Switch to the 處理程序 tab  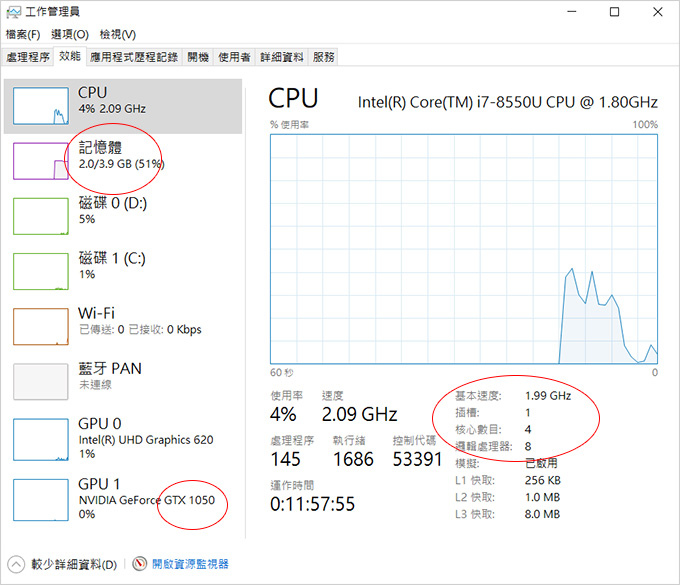coord(28,57)
